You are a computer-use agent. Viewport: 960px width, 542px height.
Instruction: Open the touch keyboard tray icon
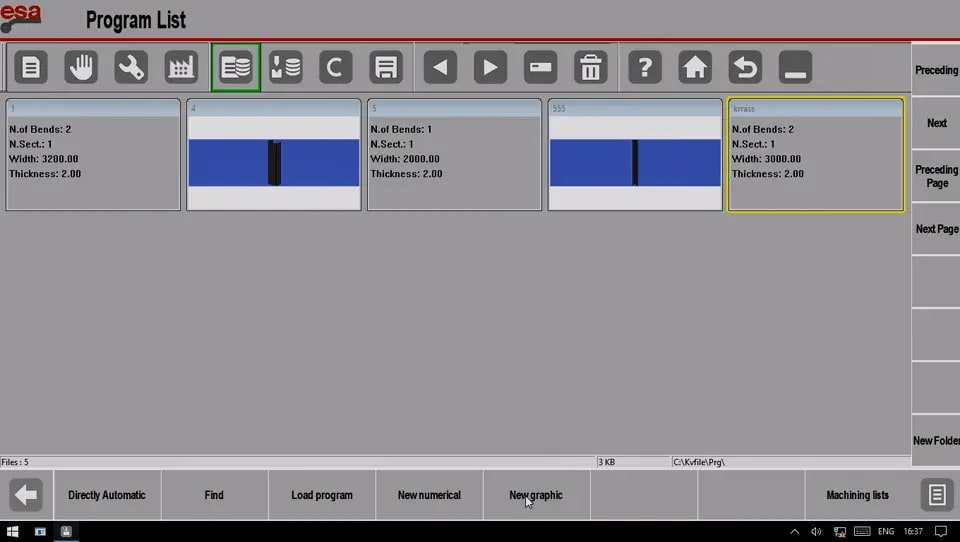862,531
